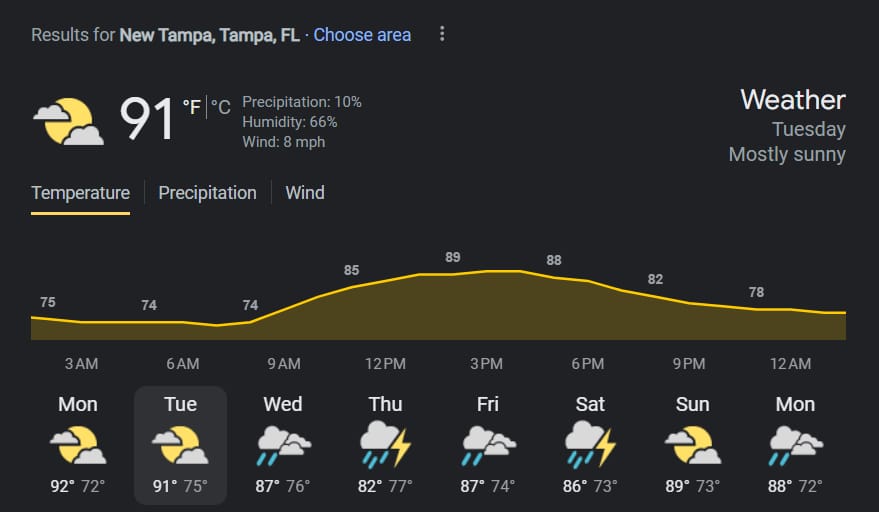Select Thursday's thunderstorm forecast icon
Image resolution: width=879 pixels, height=512 pixels.
pyautogui.click(x=386, y=445)
